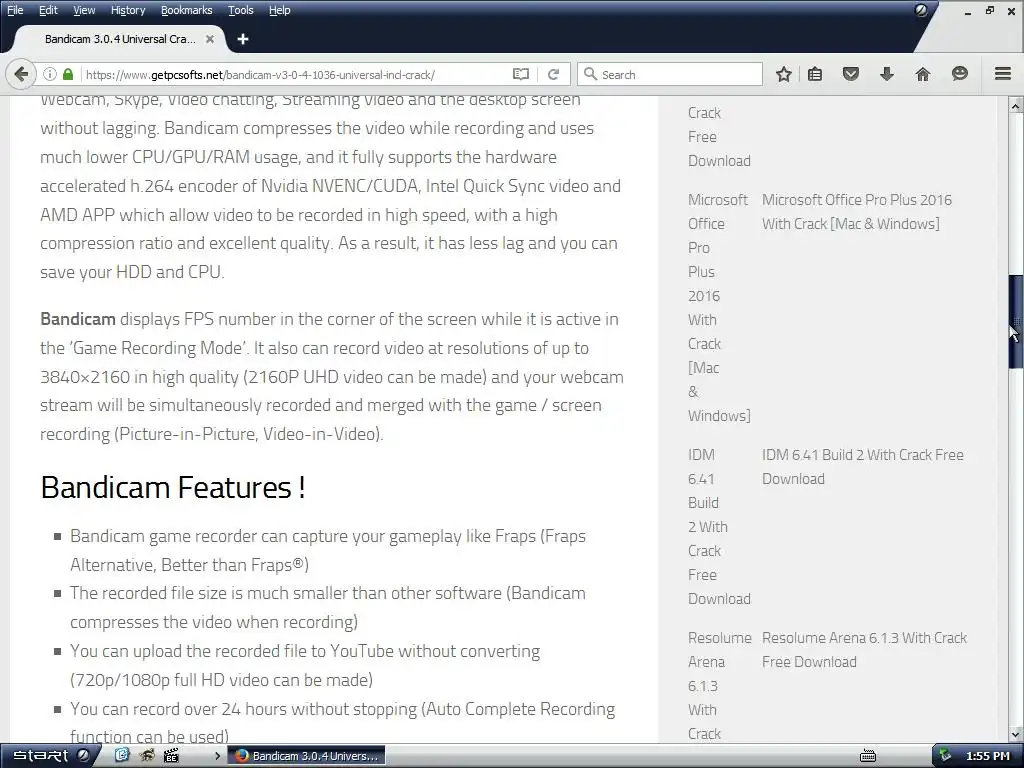Save the page to Pocket
The width and height of the screenshot is (1024, 768).
tap(850, 74)
